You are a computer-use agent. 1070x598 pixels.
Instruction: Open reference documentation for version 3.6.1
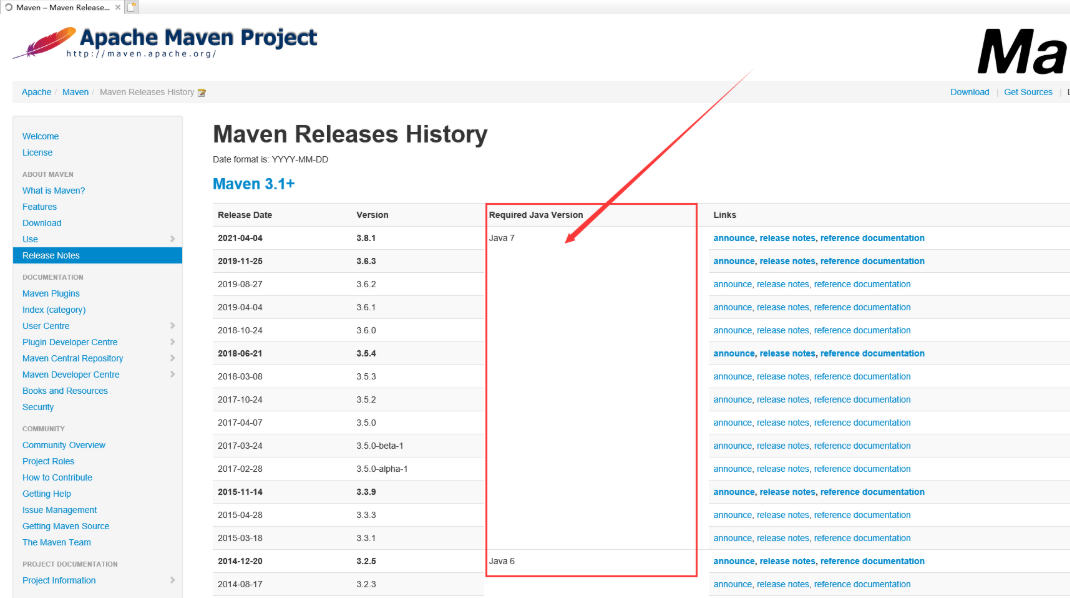(862, 307)
